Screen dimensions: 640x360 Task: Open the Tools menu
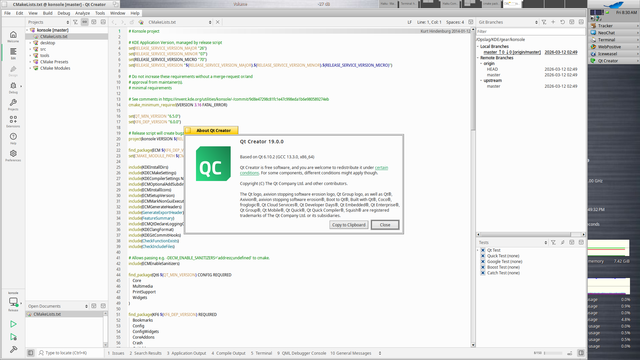(100, 13)
